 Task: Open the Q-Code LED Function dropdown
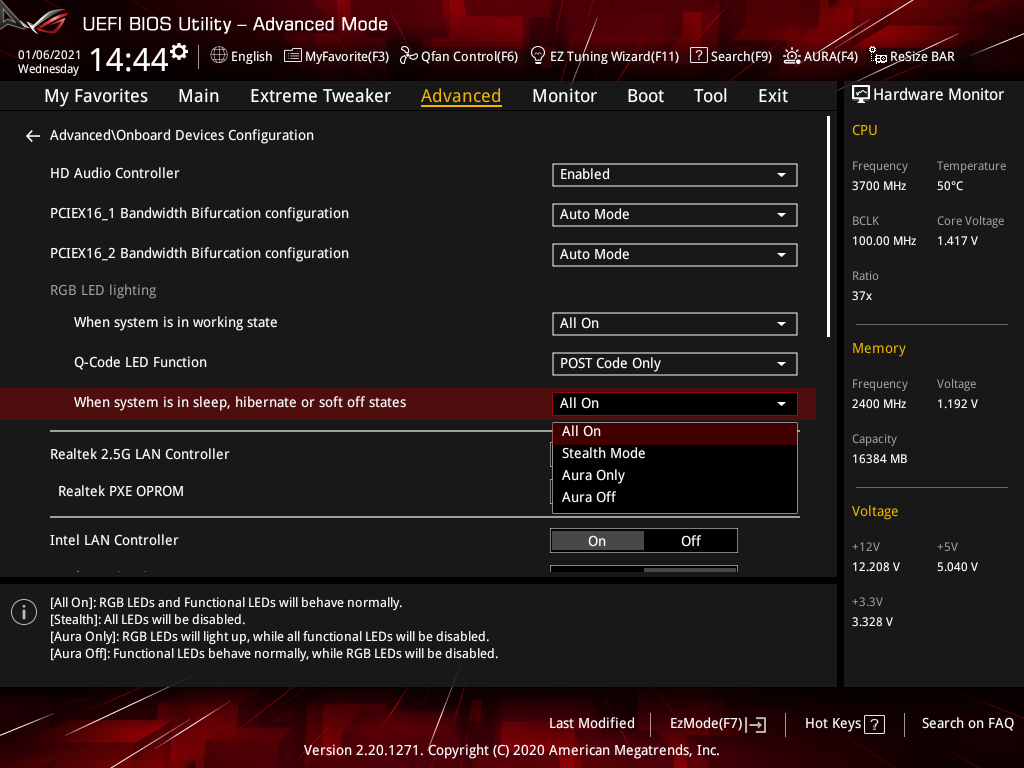tap(675, 363)
